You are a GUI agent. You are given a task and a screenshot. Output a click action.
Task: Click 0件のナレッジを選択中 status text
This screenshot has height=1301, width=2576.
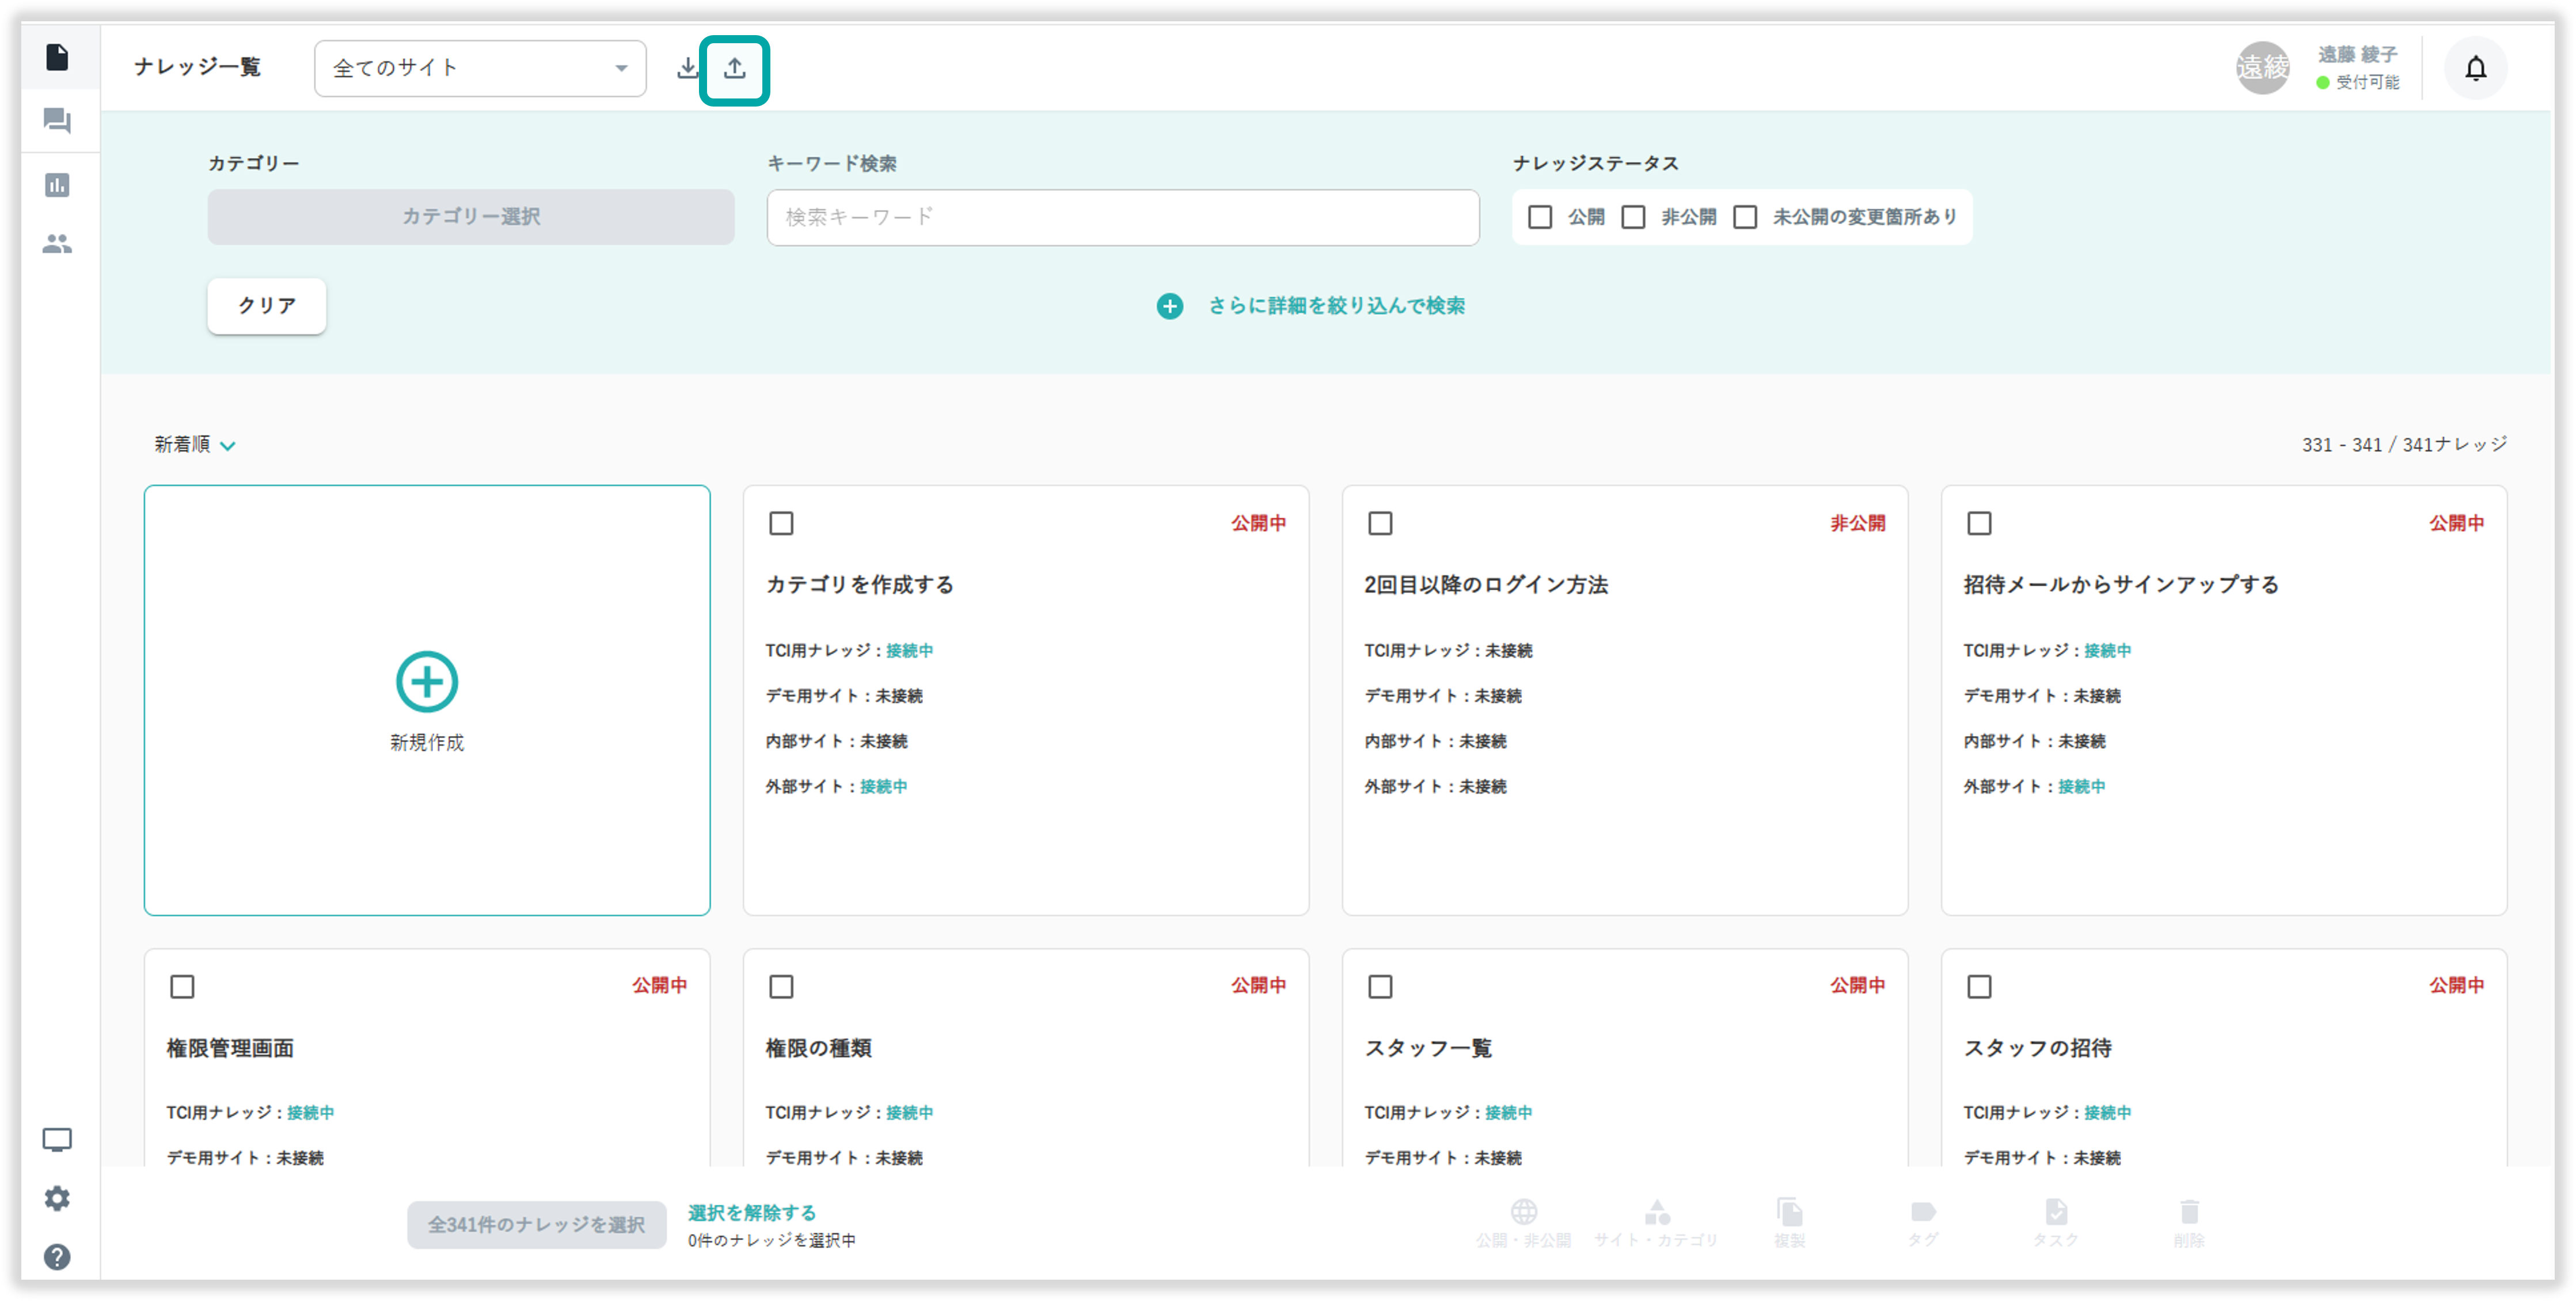(x=771, y=1240)
